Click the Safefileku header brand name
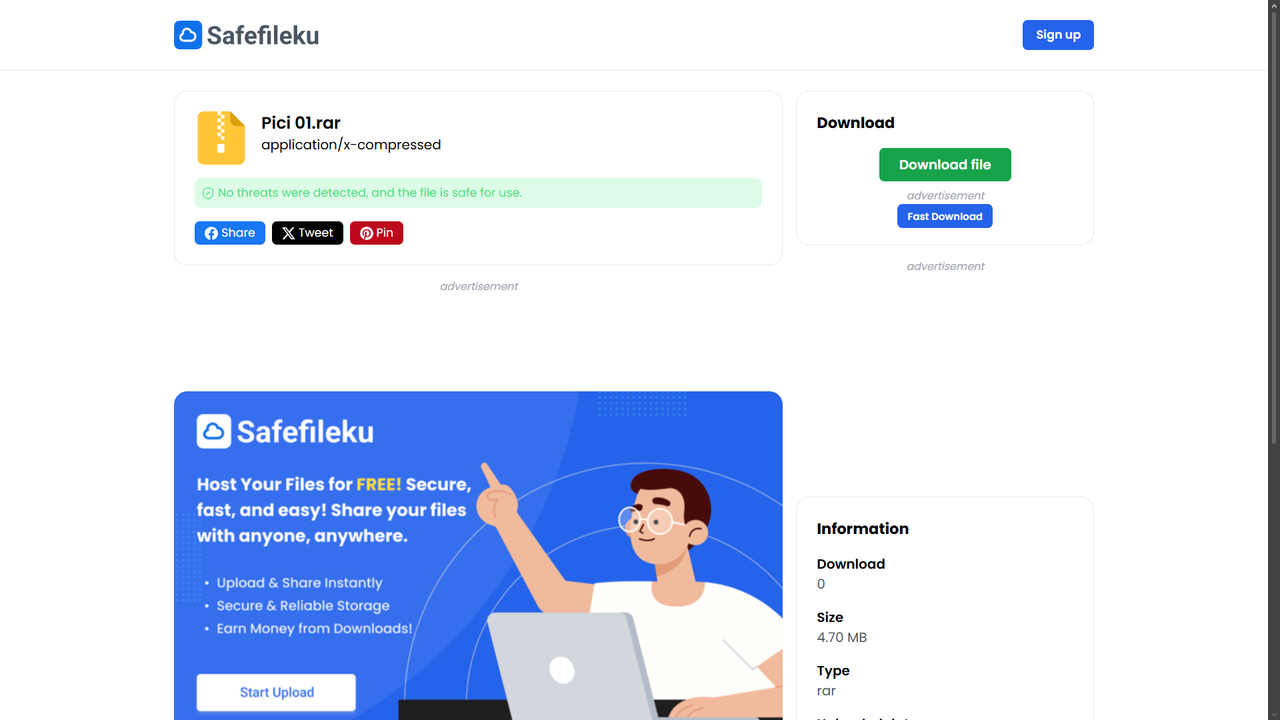 263,35
